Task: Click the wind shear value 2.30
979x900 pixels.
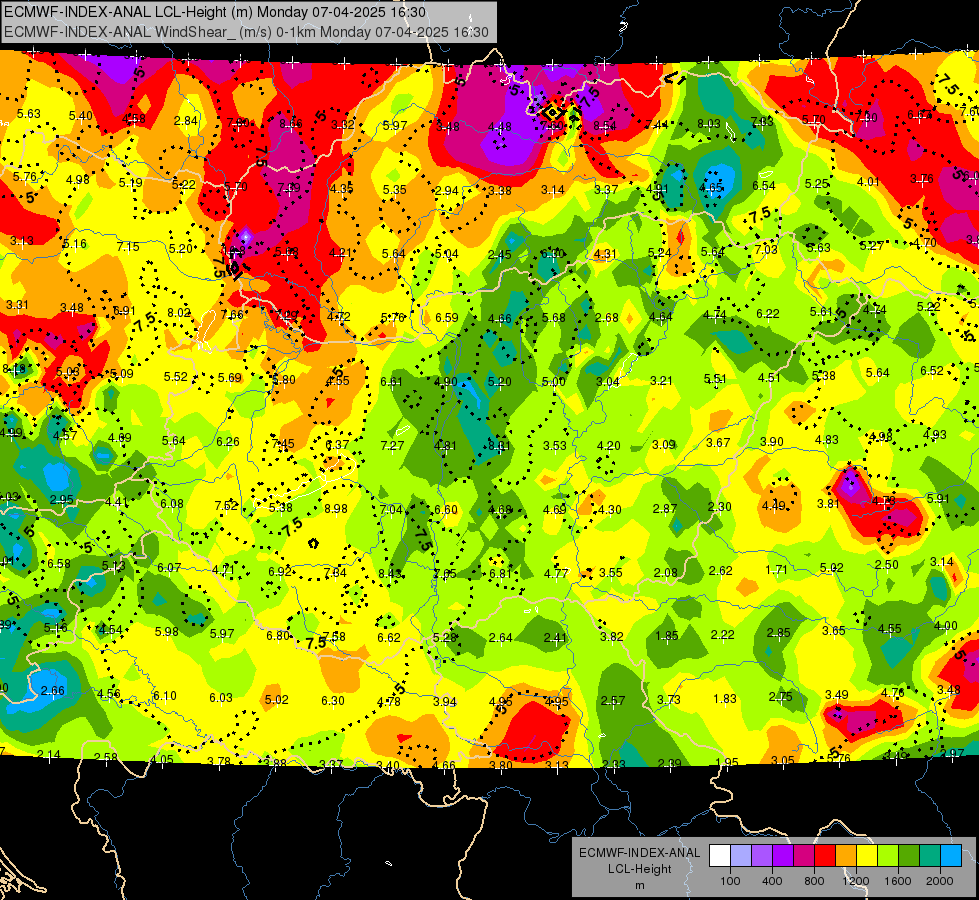Action: [720, 507]
